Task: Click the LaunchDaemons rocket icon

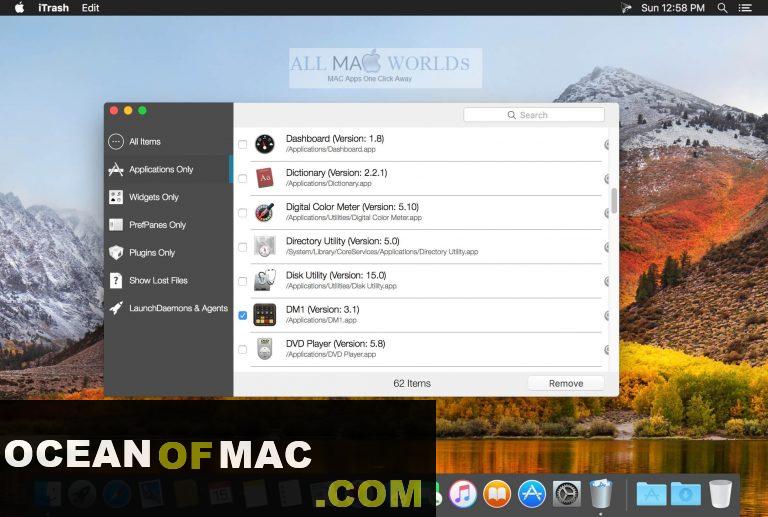Action: coord(116,308)
